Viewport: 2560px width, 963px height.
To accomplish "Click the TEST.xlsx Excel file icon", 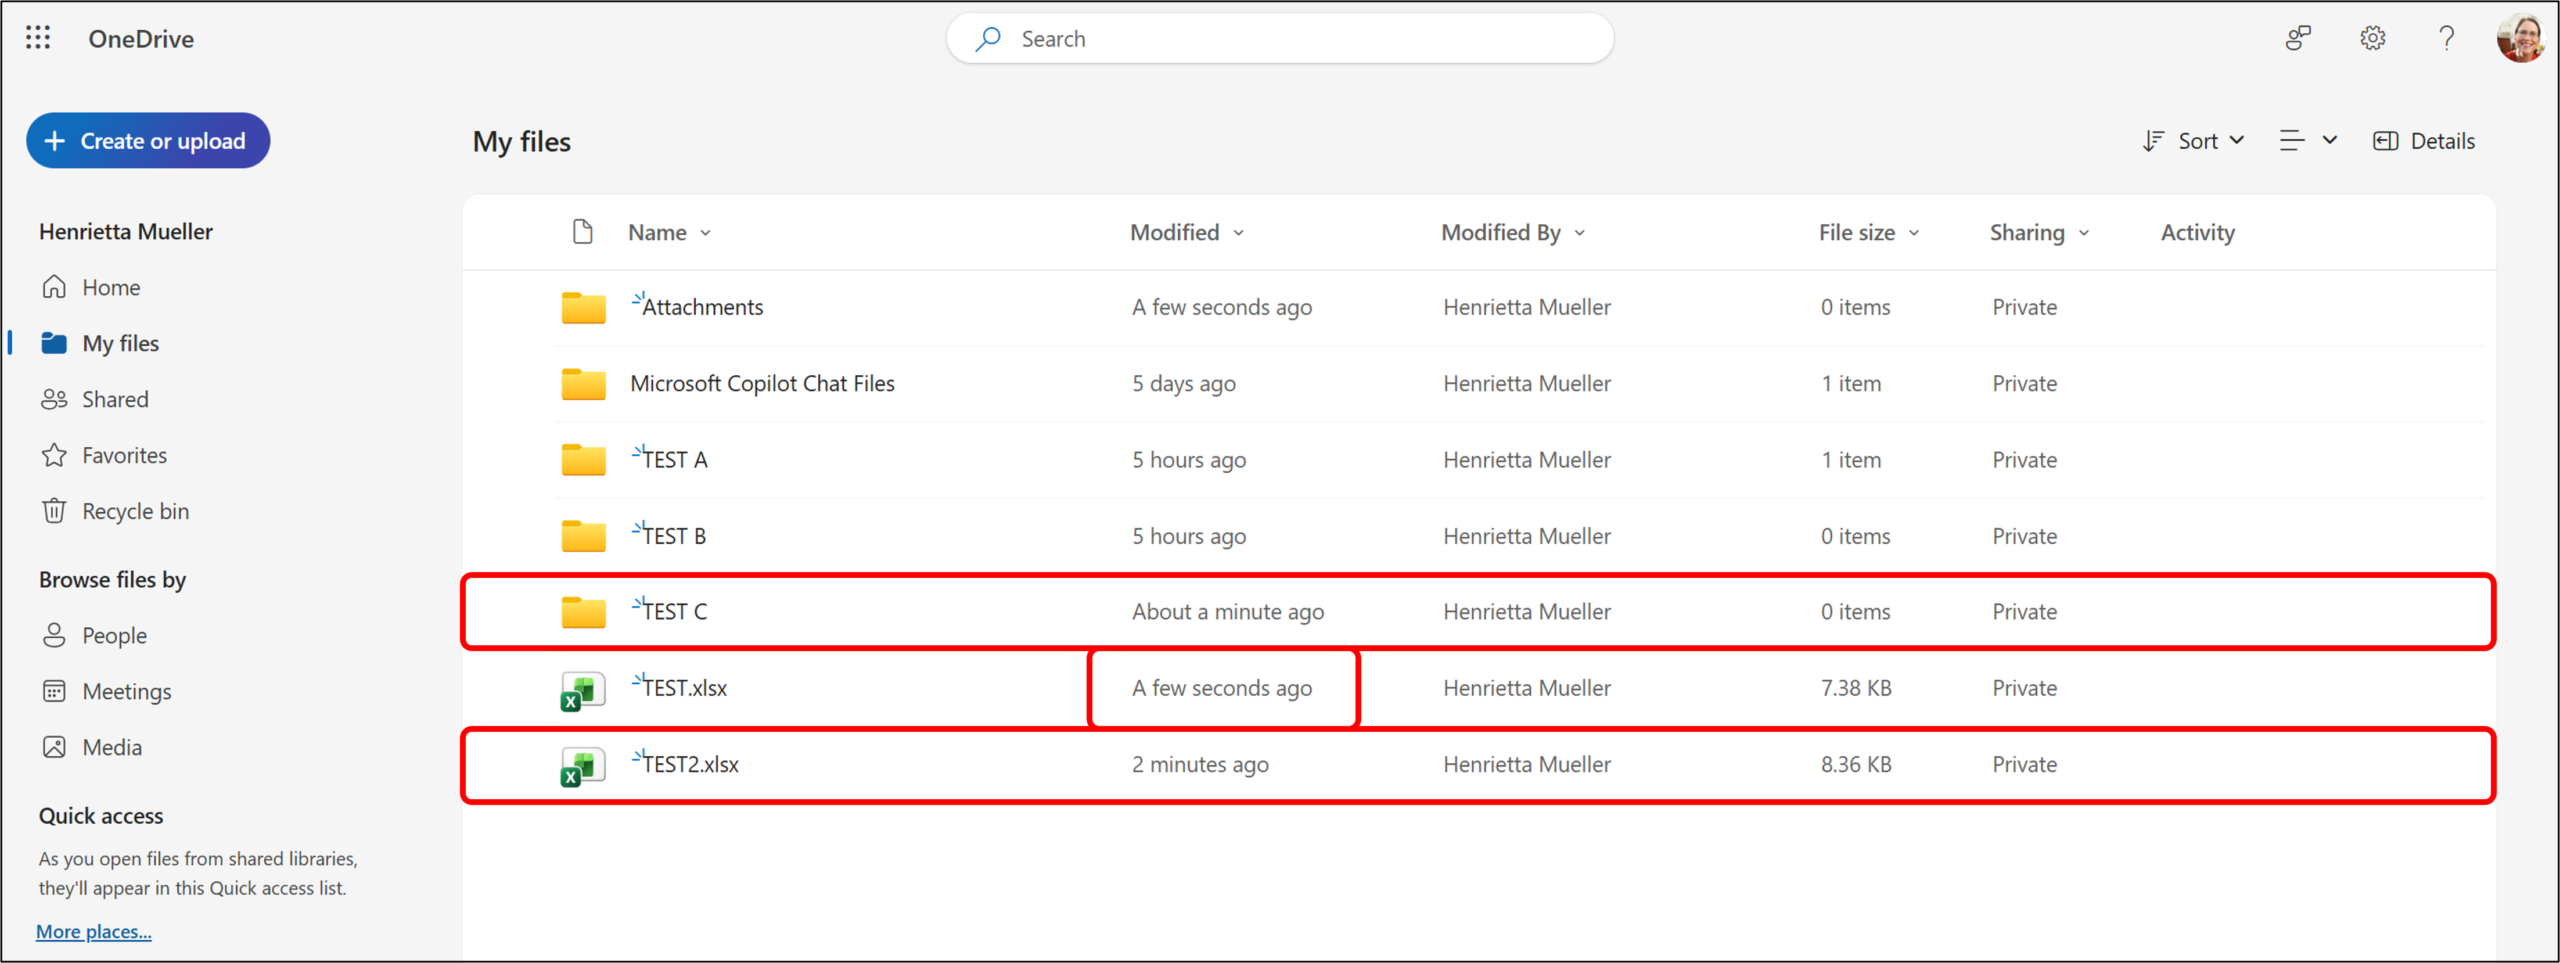I will click(583, 689).
